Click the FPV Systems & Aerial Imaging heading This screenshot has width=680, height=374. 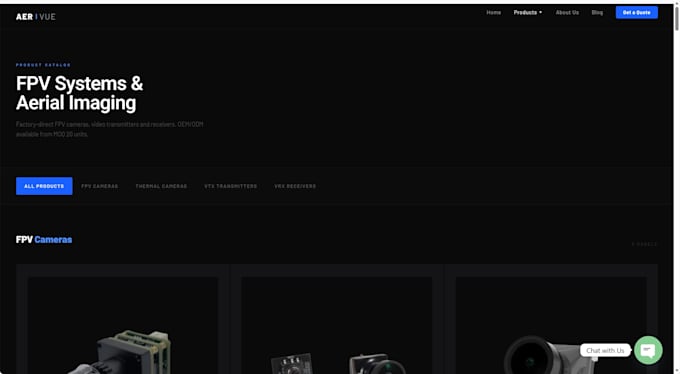79,93
